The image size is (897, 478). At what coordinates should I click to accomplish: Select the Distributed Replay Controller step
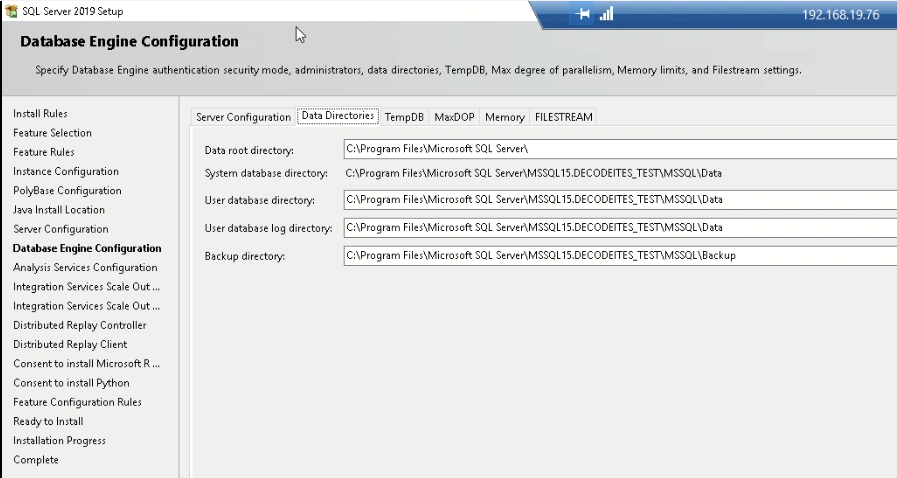pyautogui.click(x=80, y=325)
